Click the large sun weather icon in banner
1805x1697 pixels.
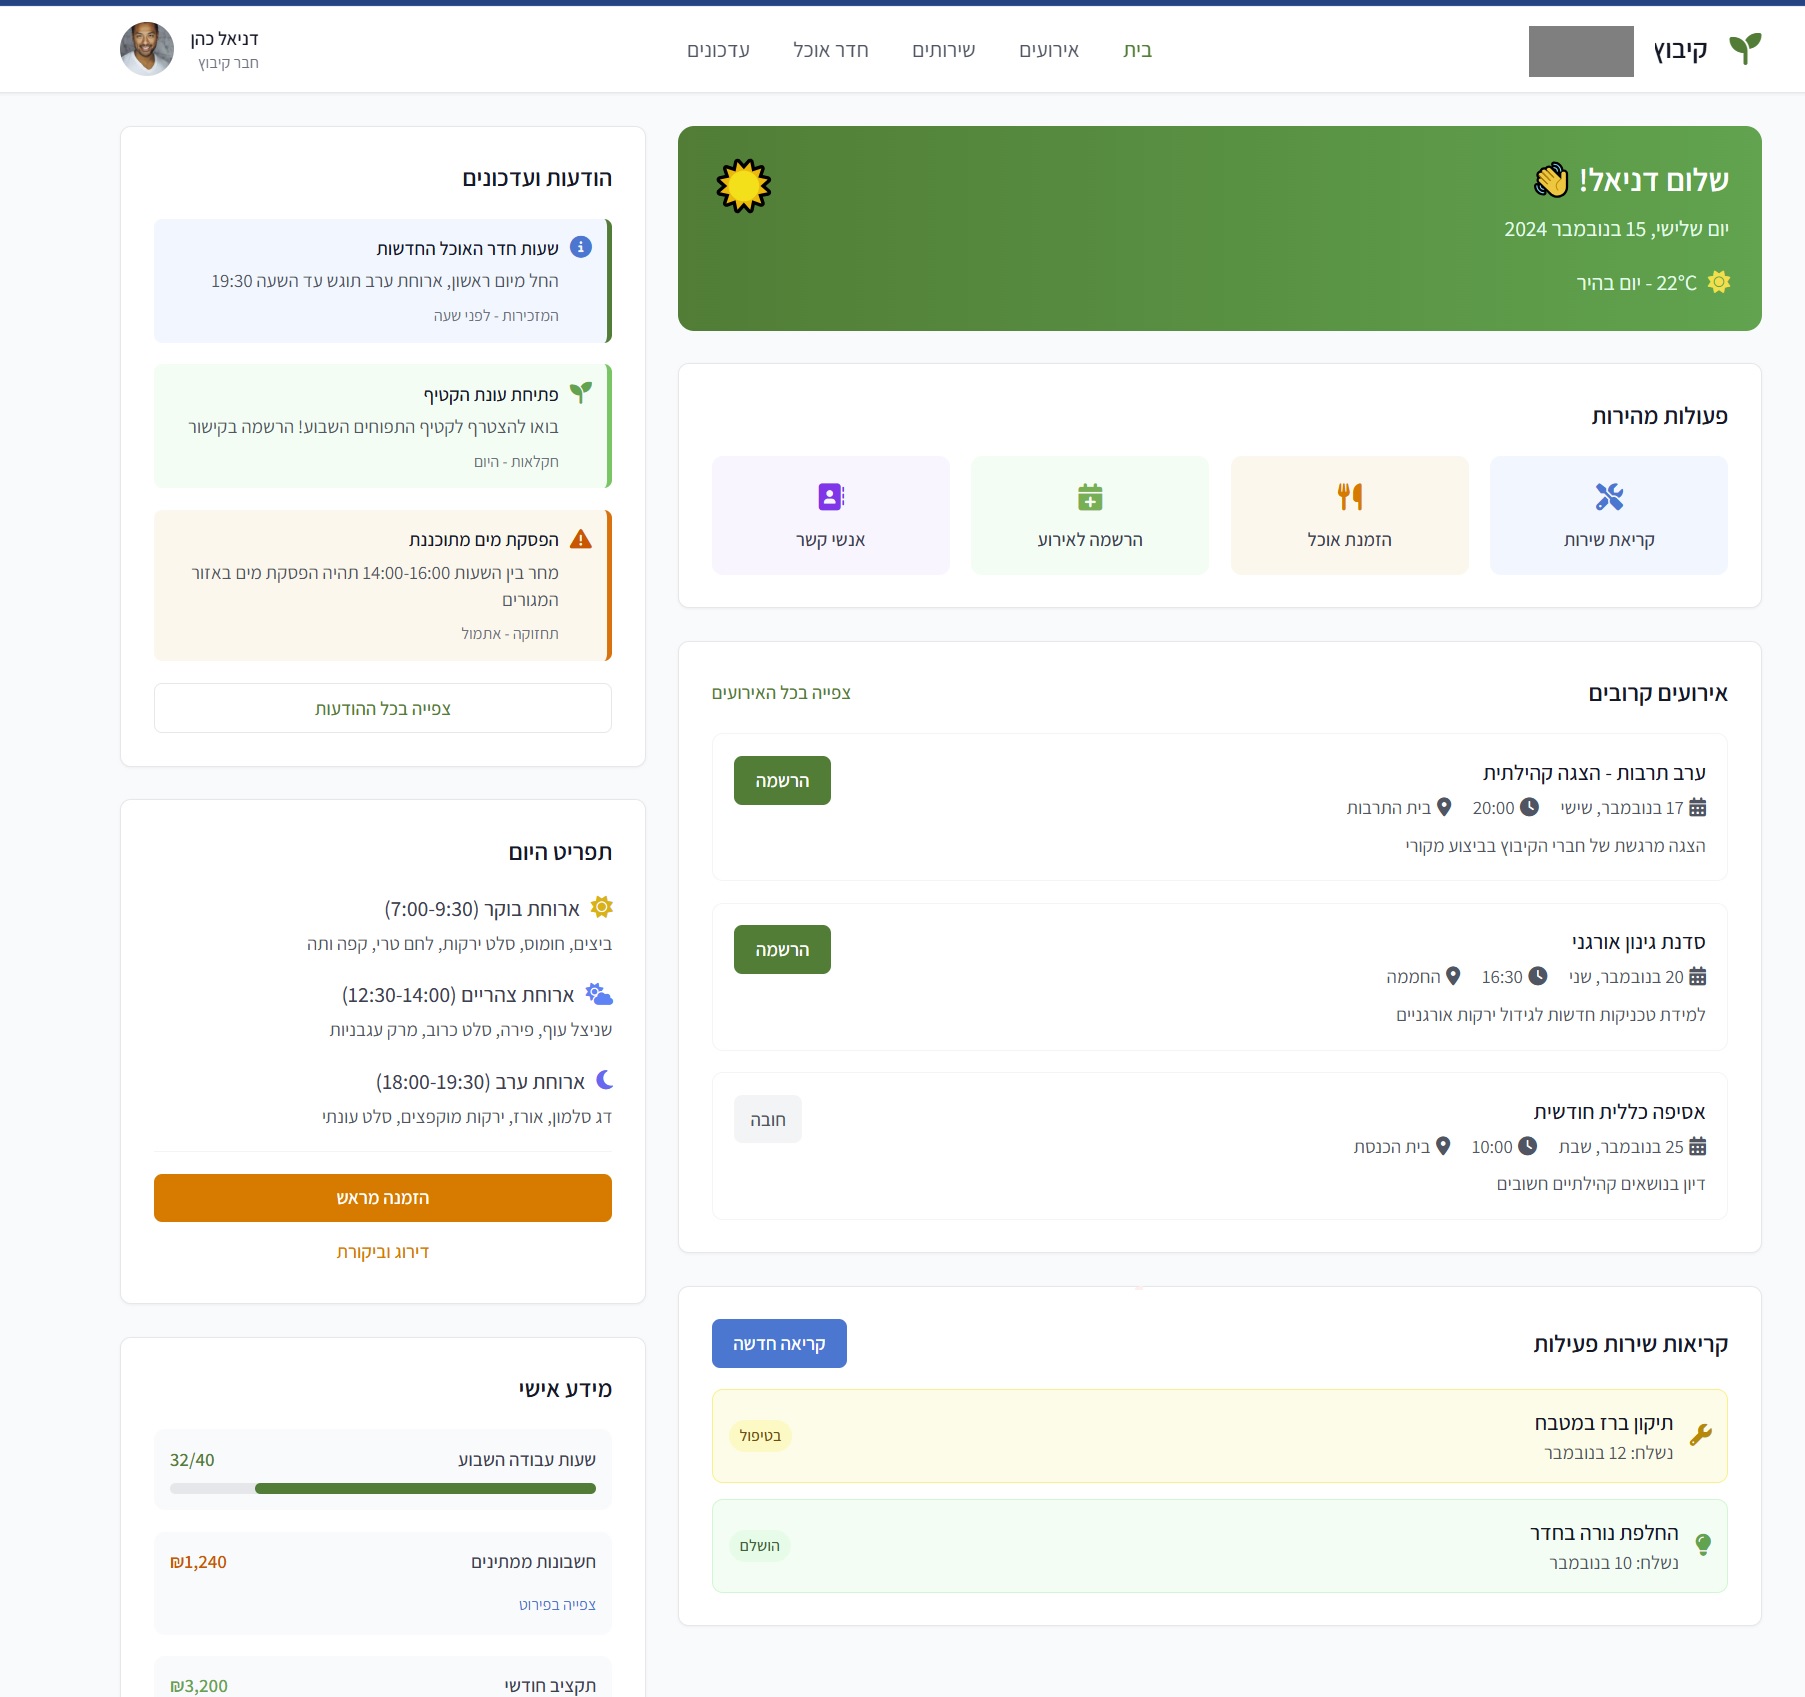click(x=744, y=186)
